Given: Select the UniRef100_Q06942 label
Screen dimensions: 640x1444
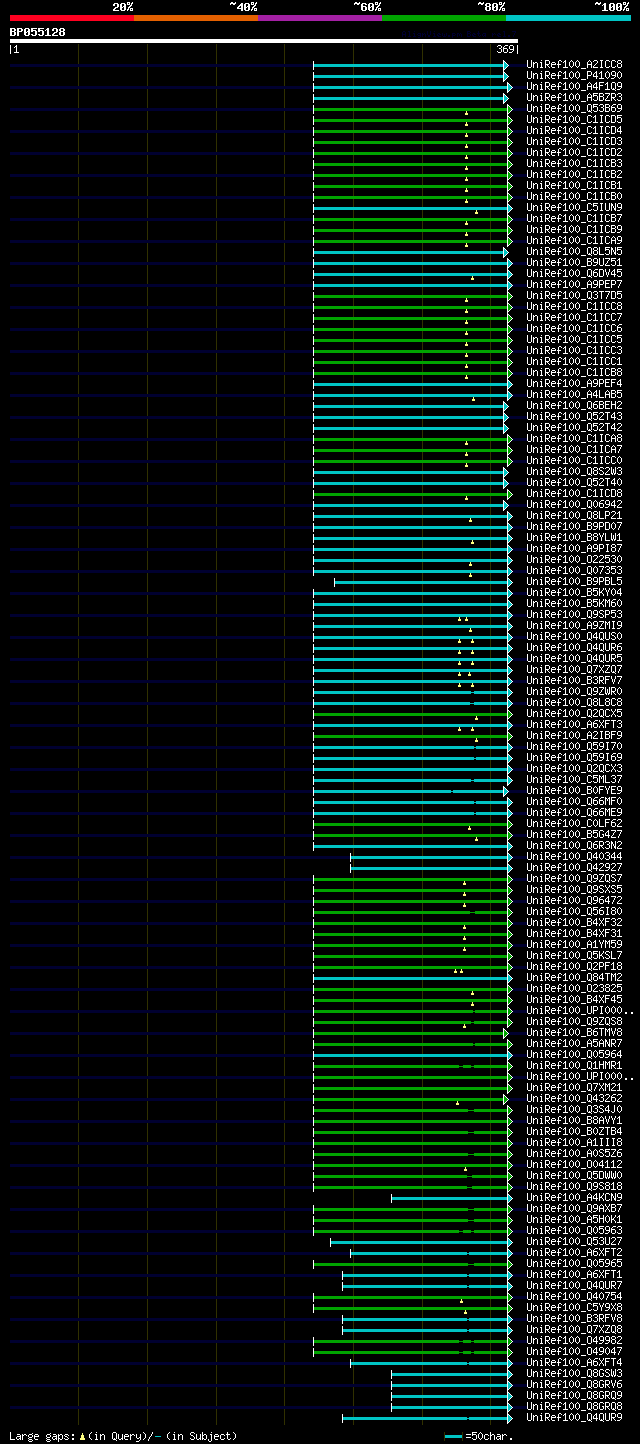Looking at the screenshot, I should (x=574, y=504).
